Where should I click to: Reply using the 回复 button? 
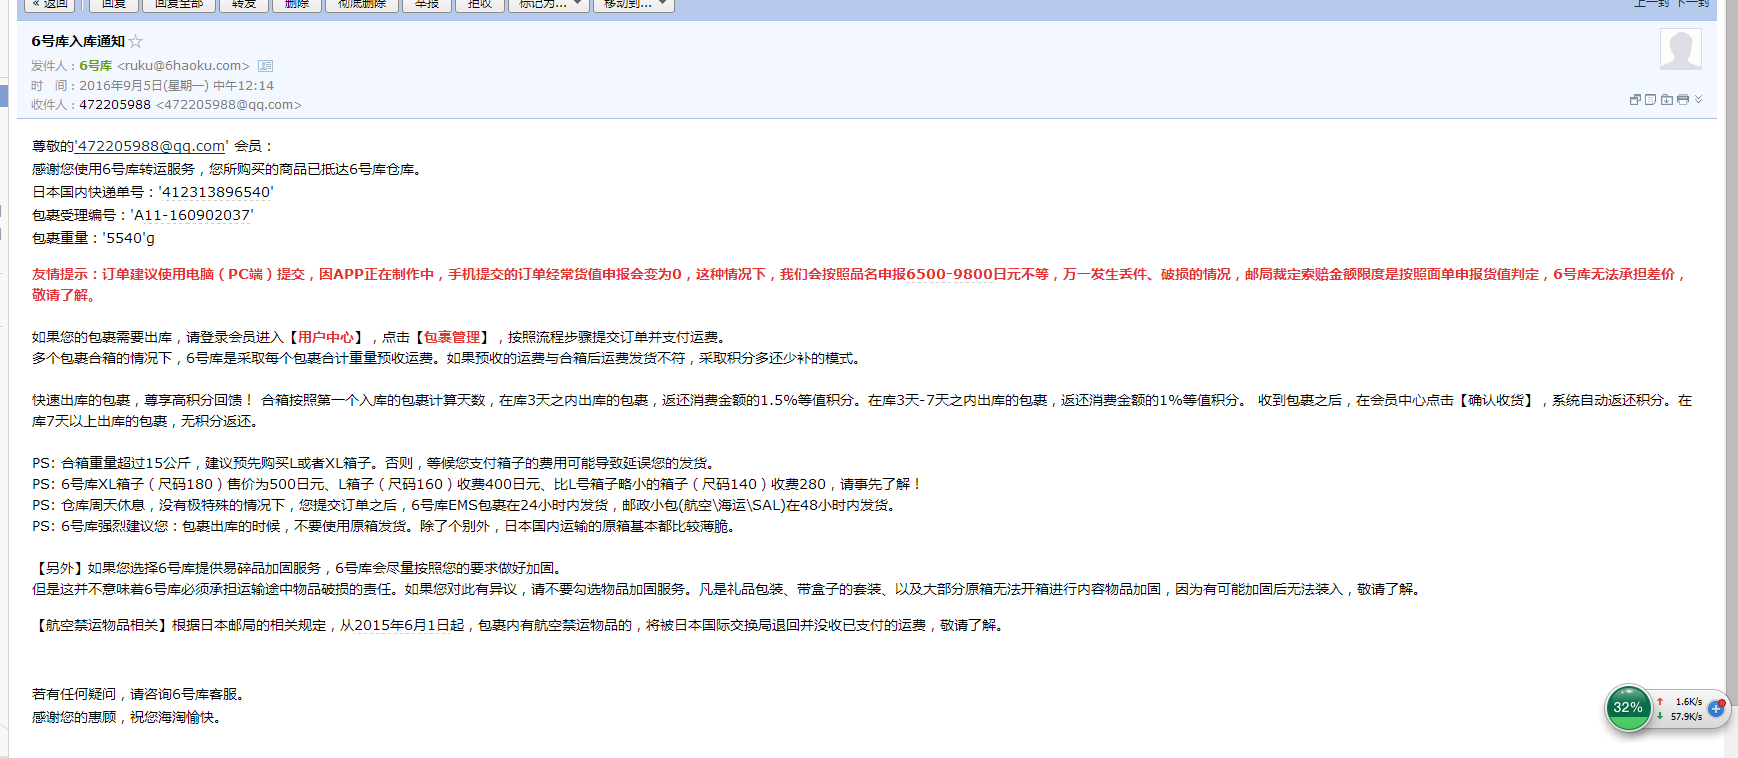(113, 4)
